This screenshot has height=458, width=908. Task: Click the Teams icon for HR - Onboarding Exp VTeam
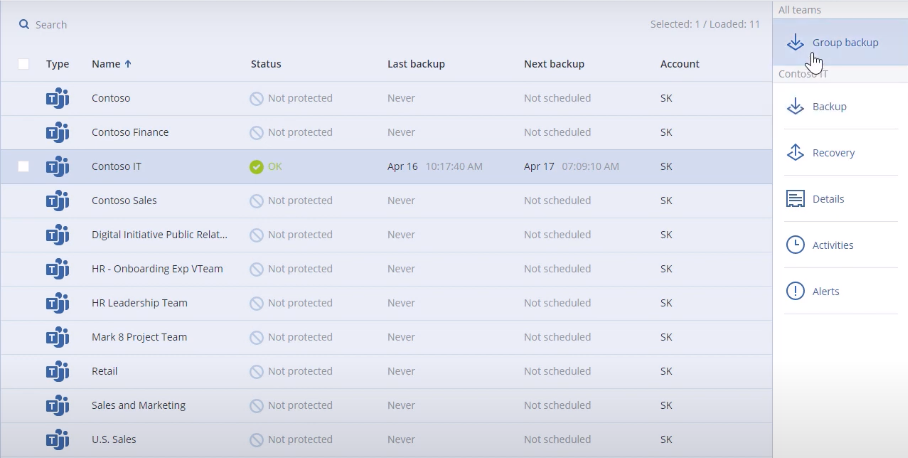[x=57, y=269]
